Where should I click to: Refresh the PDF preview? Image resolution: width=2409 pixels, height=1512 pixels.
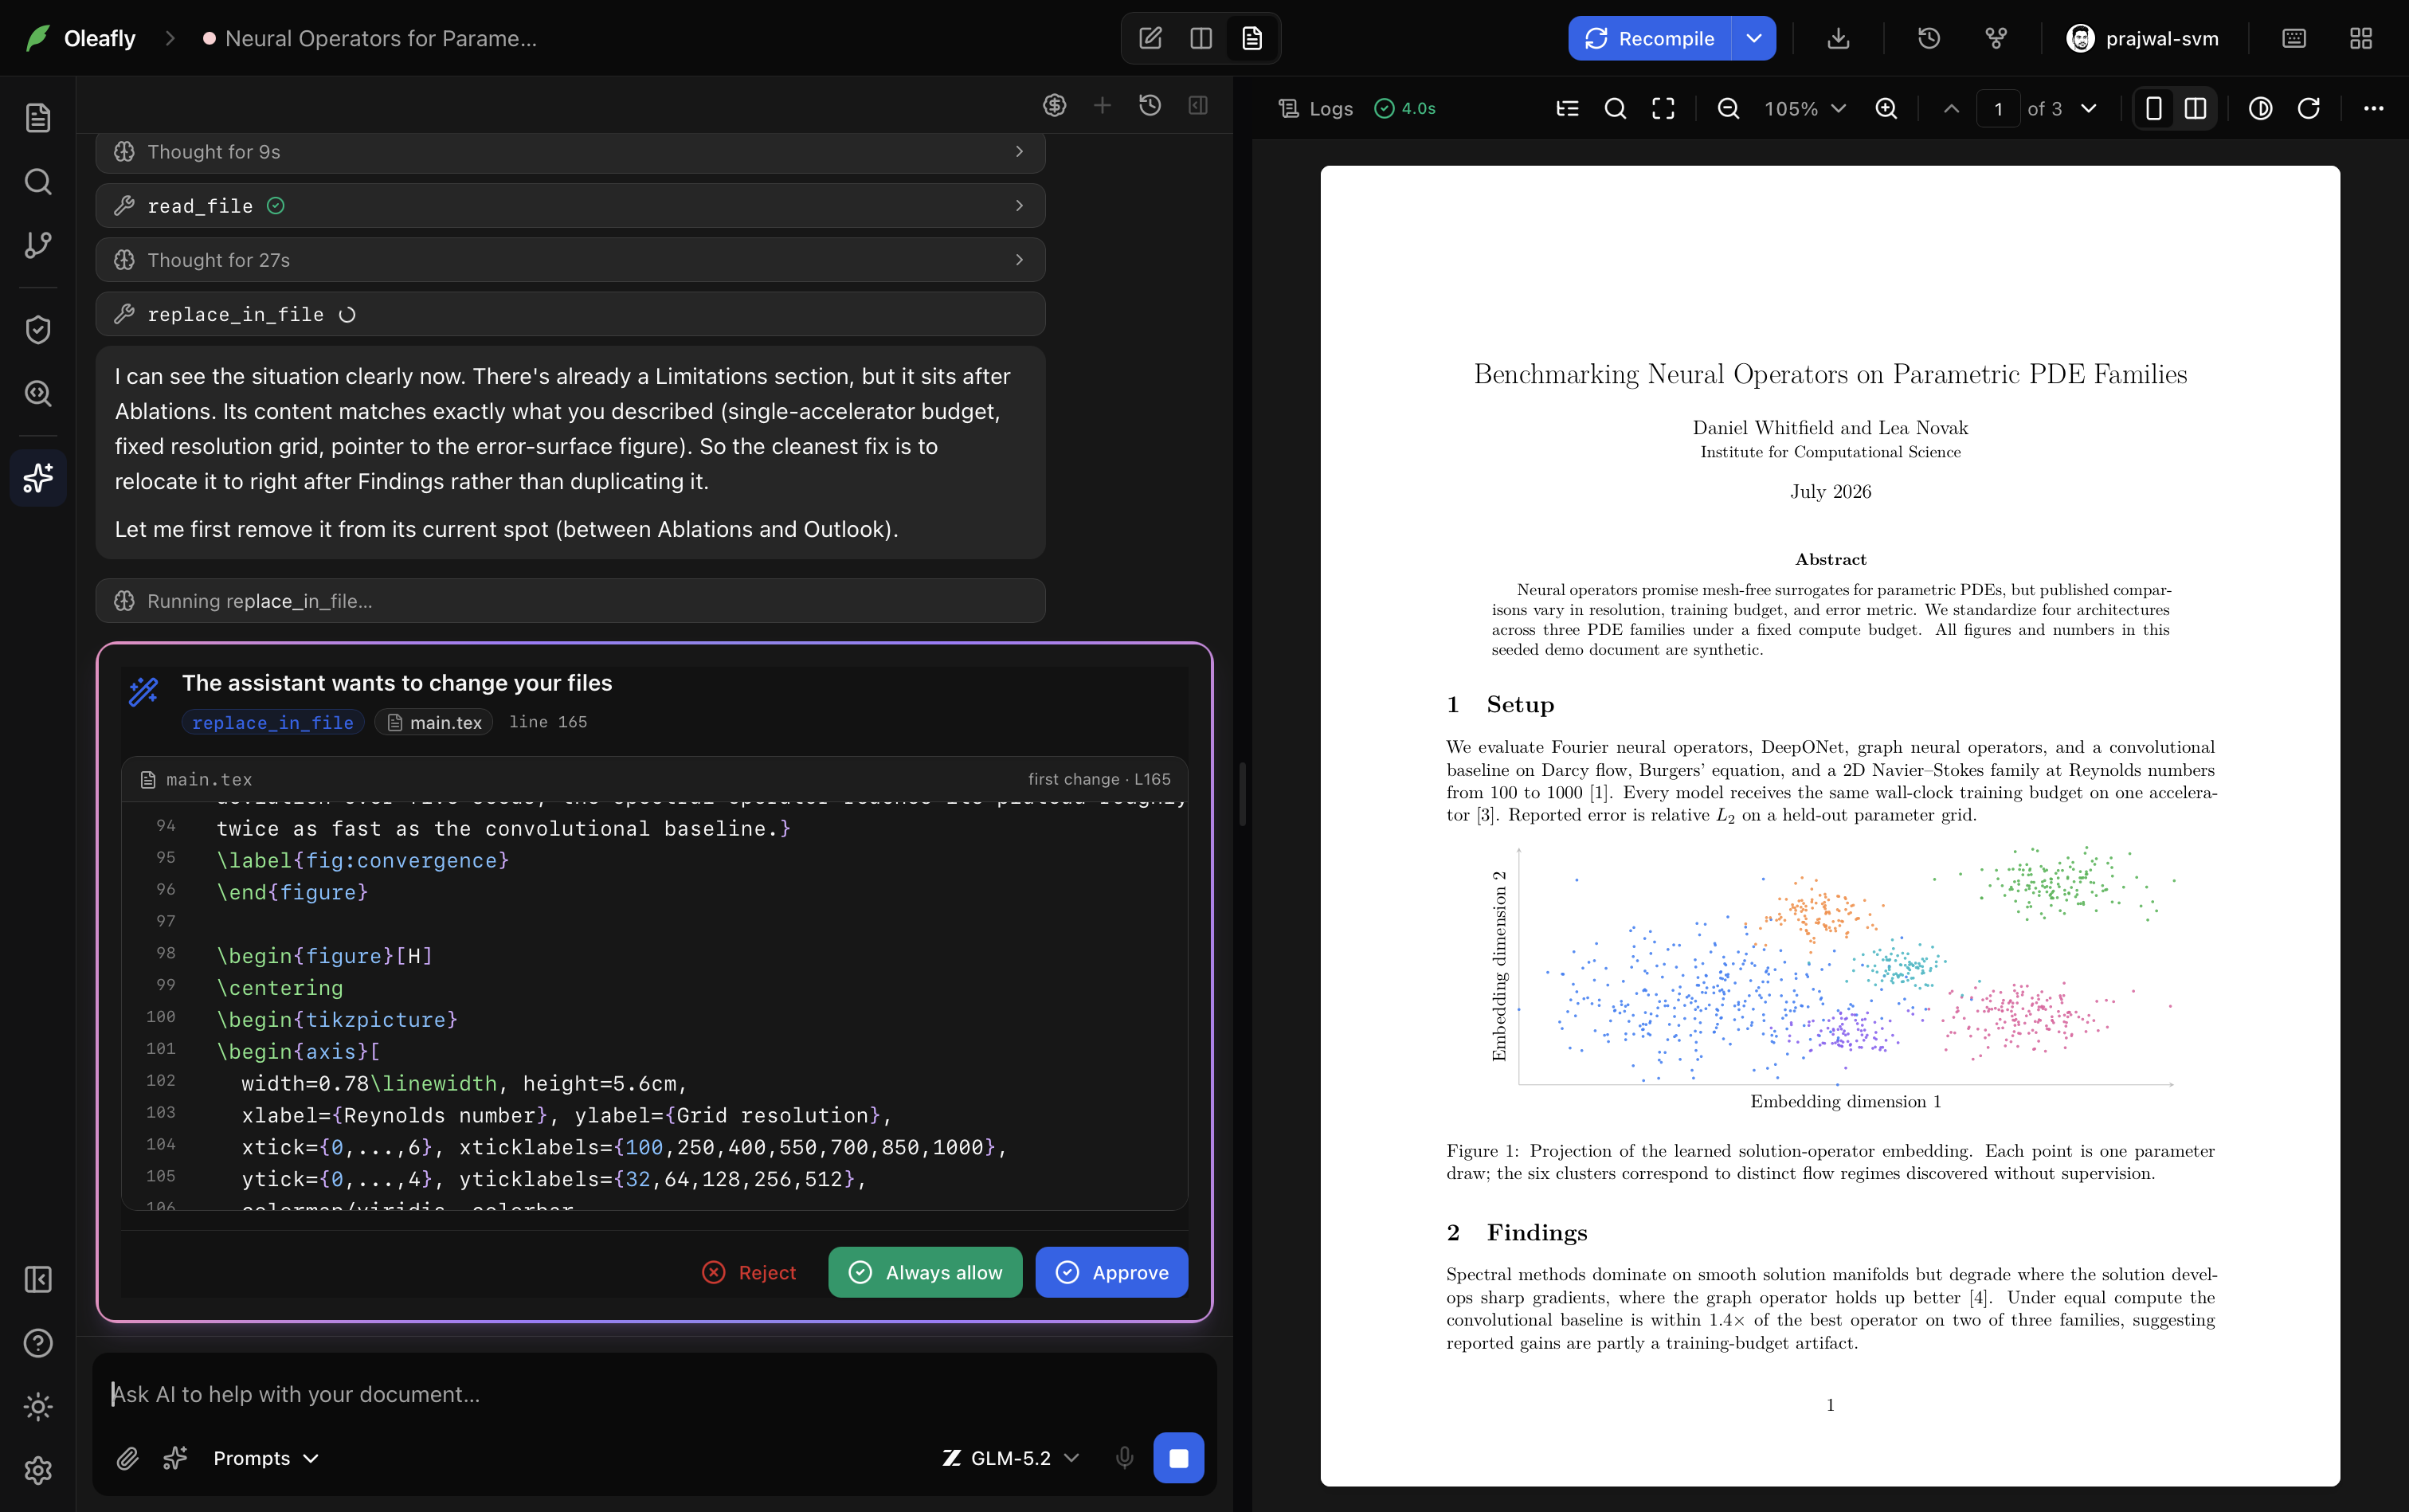tap(2308, 108)
